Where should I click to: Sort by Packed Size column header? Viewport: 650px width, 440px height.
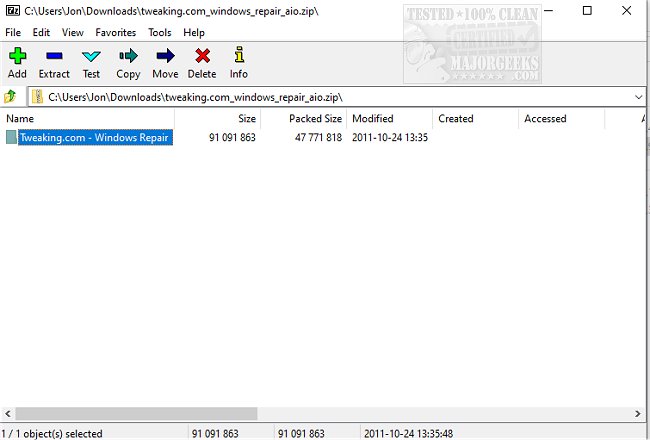pyautogui.click(x=303, y=119)
